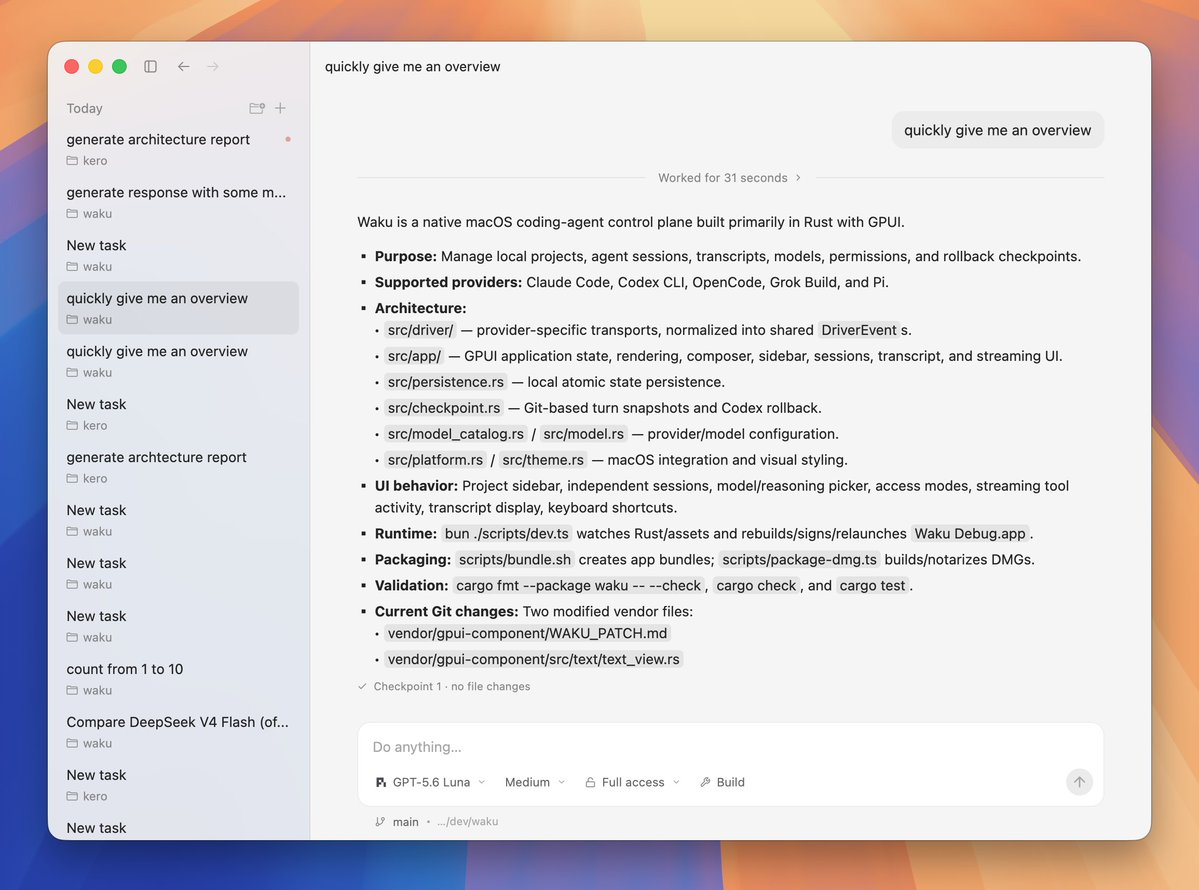Screen dimensions: 1199x890
Task: Open the GPT-5.6 Luna model dropdown
Action: [431, 782]
